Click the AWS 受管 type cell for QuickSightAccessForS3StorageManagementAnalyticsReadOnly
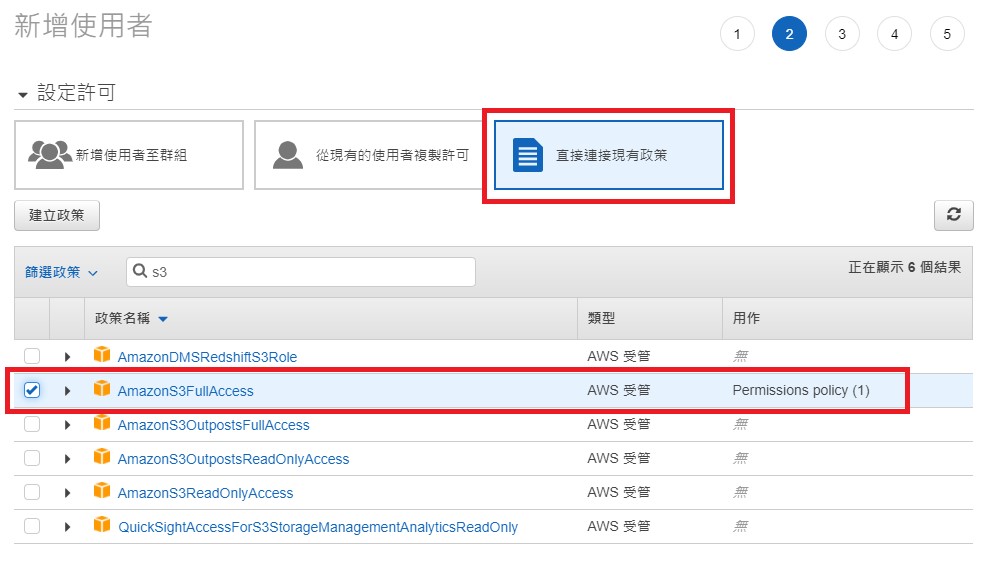The image size is (999, 581). (x=619, y=526)
